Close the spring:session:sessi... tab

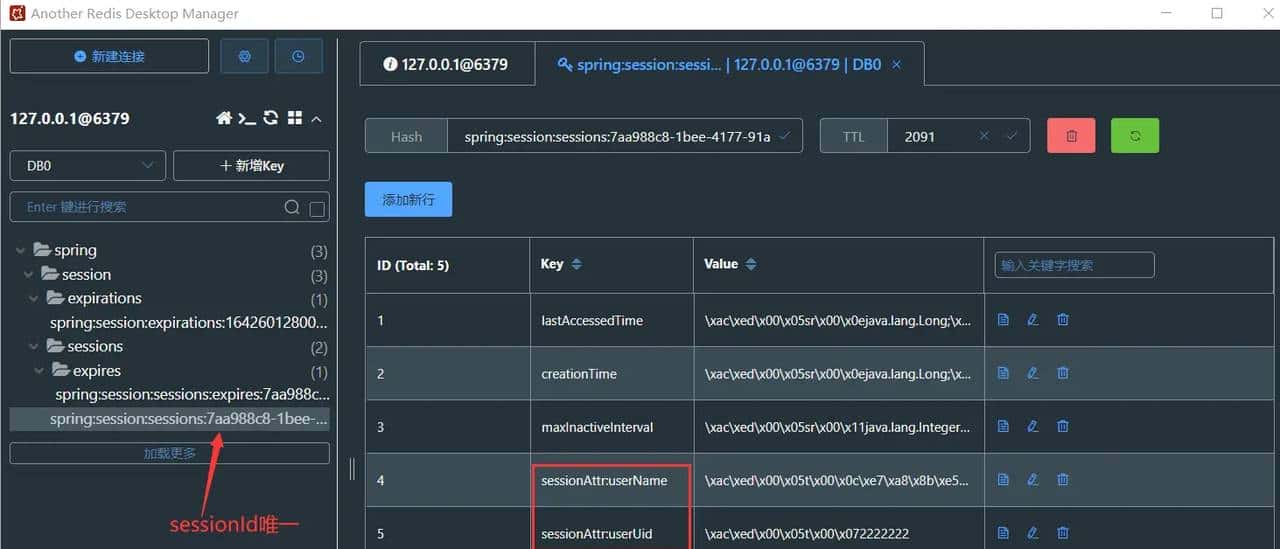[x=896, y=64]
